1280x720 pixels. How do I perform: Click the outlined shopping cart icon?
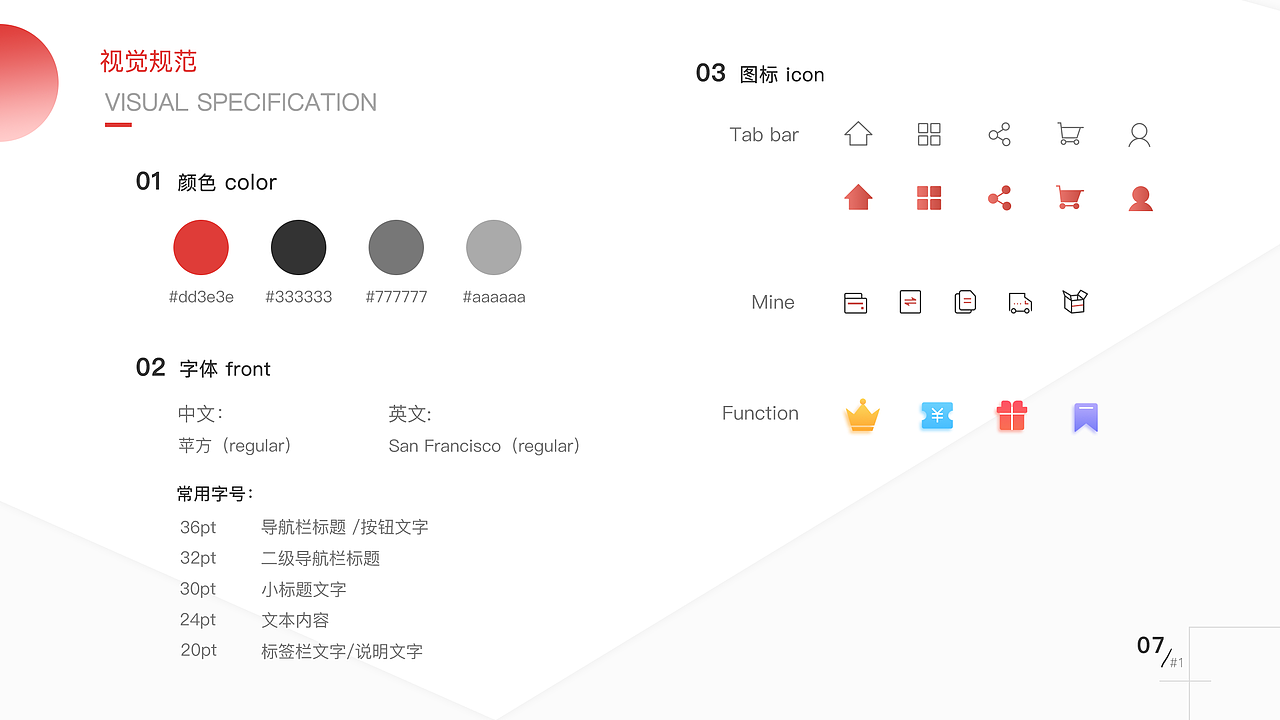click(x=1070, y=134)
